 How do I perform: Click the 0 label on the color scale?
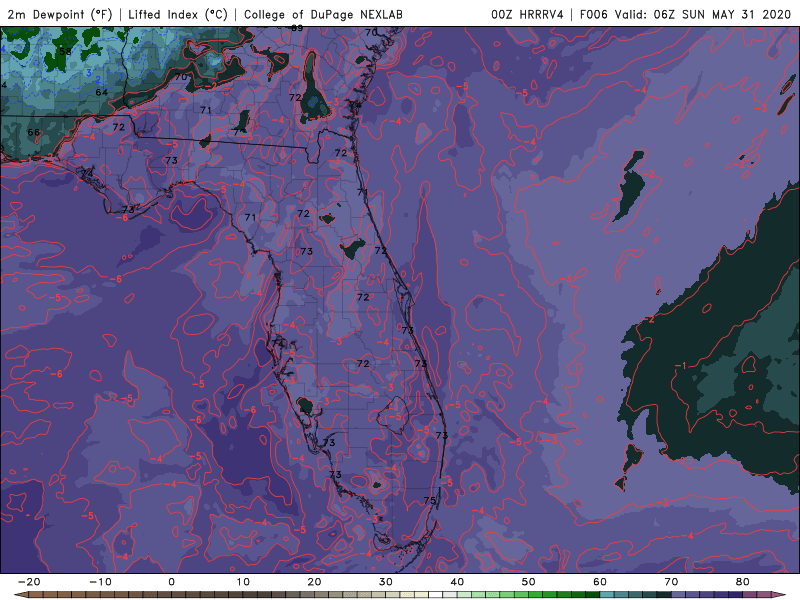point(171,582)
